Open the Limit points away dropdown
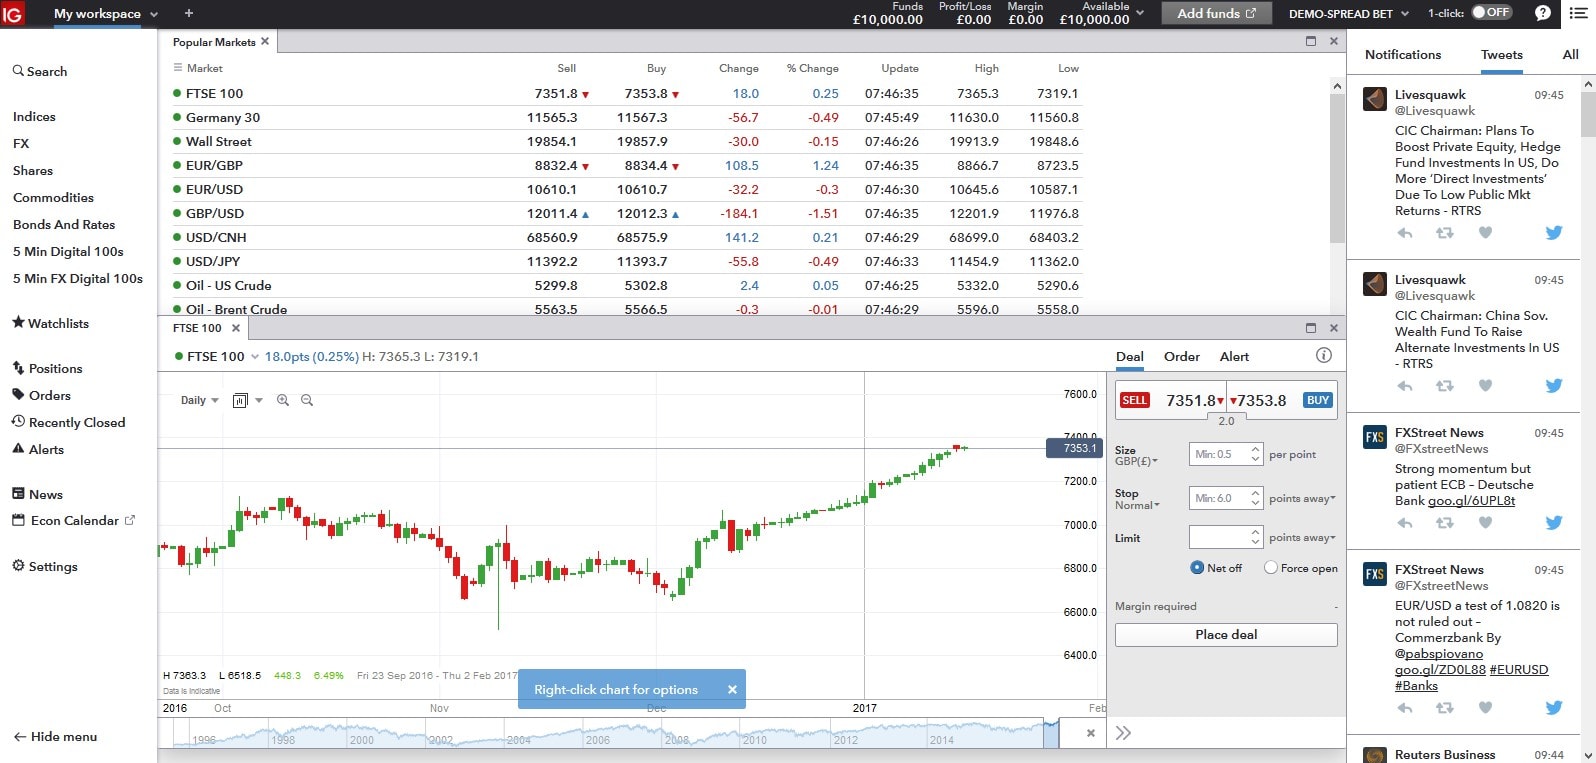This screenshot has height=763, width=1596. pos(1303,538)
